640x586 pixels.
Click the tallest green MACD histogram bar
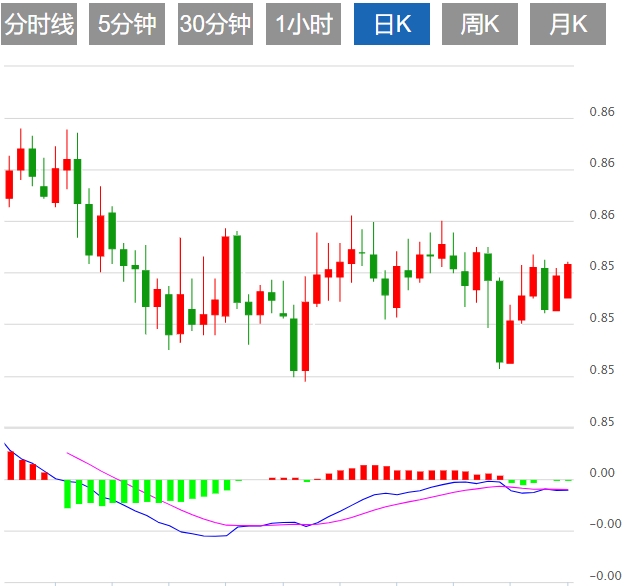[68, 494]
